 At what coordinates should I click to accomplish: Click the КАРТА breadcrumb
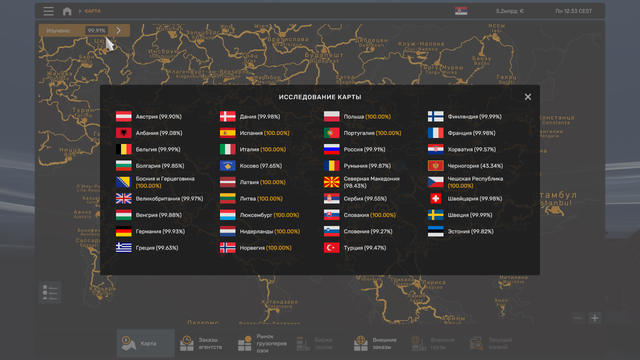[93, 11]
